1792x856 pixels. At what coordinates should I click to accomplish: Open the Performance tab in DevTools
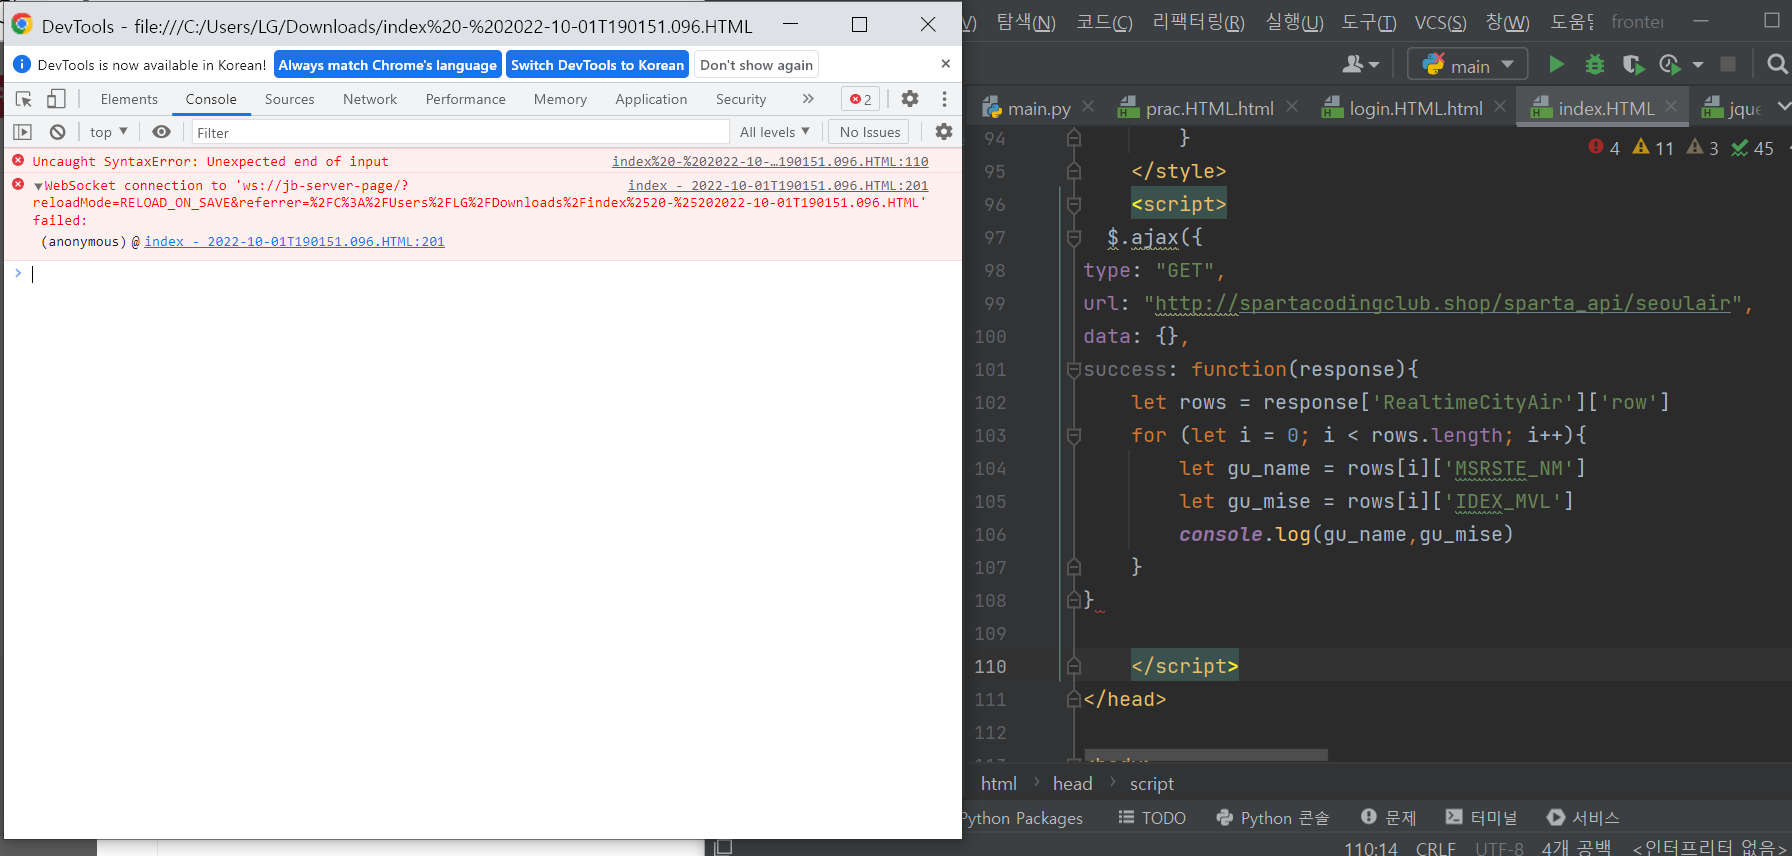click(x=466, y=99)
